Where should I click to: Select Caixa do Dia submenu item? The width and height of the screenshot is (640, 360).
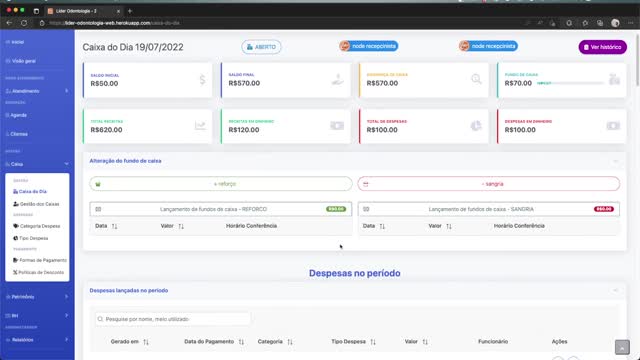tap(30, 191)
